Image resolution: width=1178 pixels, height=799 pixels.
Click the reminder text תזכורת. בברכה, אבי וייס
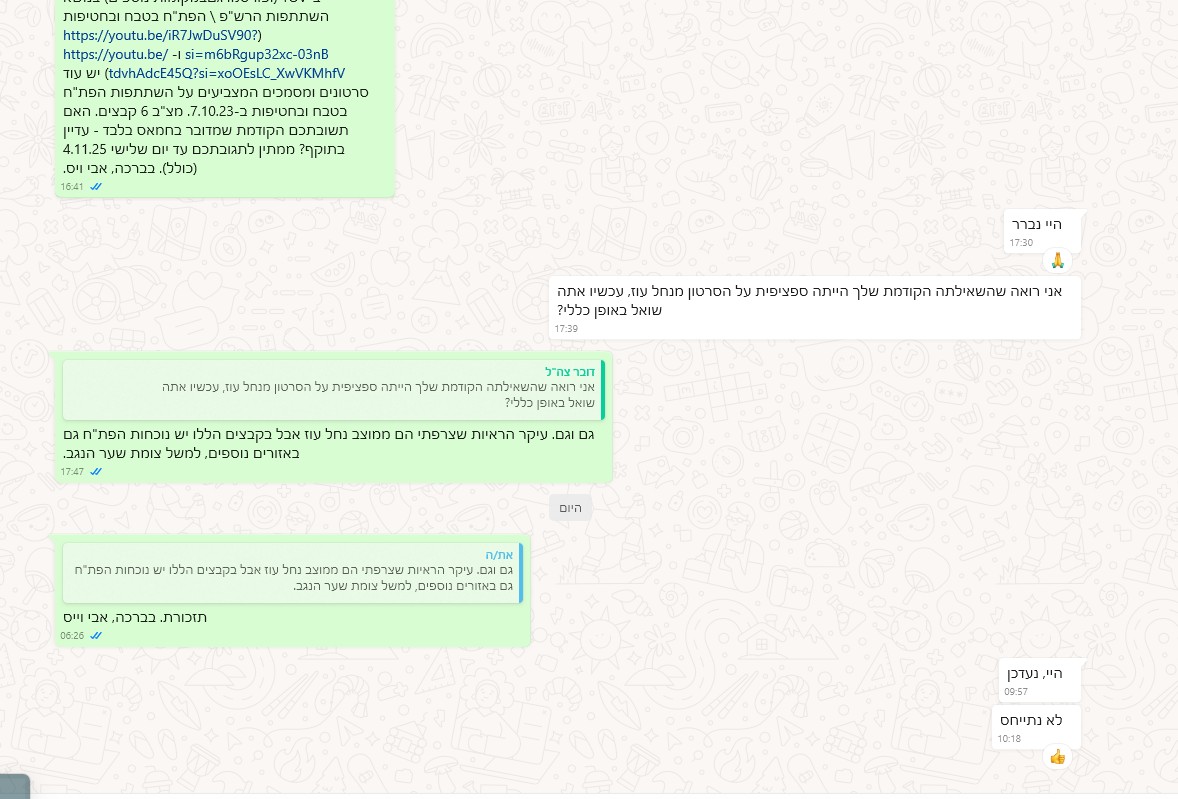coord(135,617)
